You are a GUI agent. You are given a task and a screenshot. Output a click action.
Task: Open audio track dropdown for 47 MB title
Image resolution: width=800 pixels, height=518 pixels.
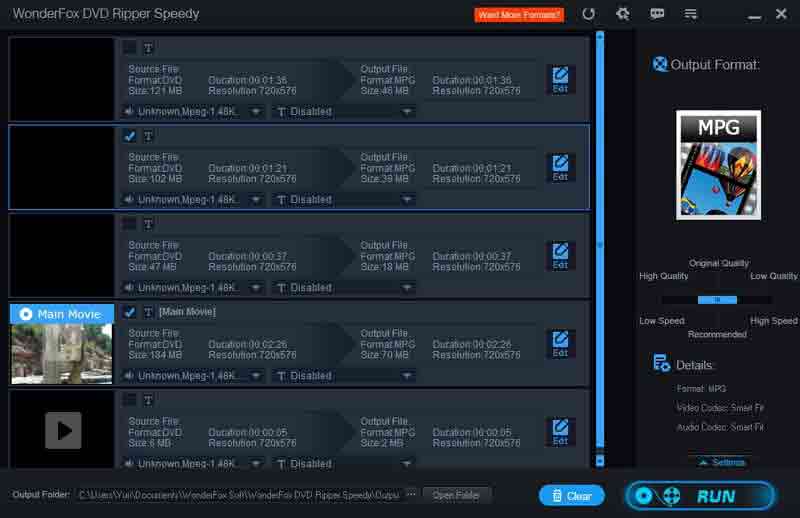coord(193,288)
